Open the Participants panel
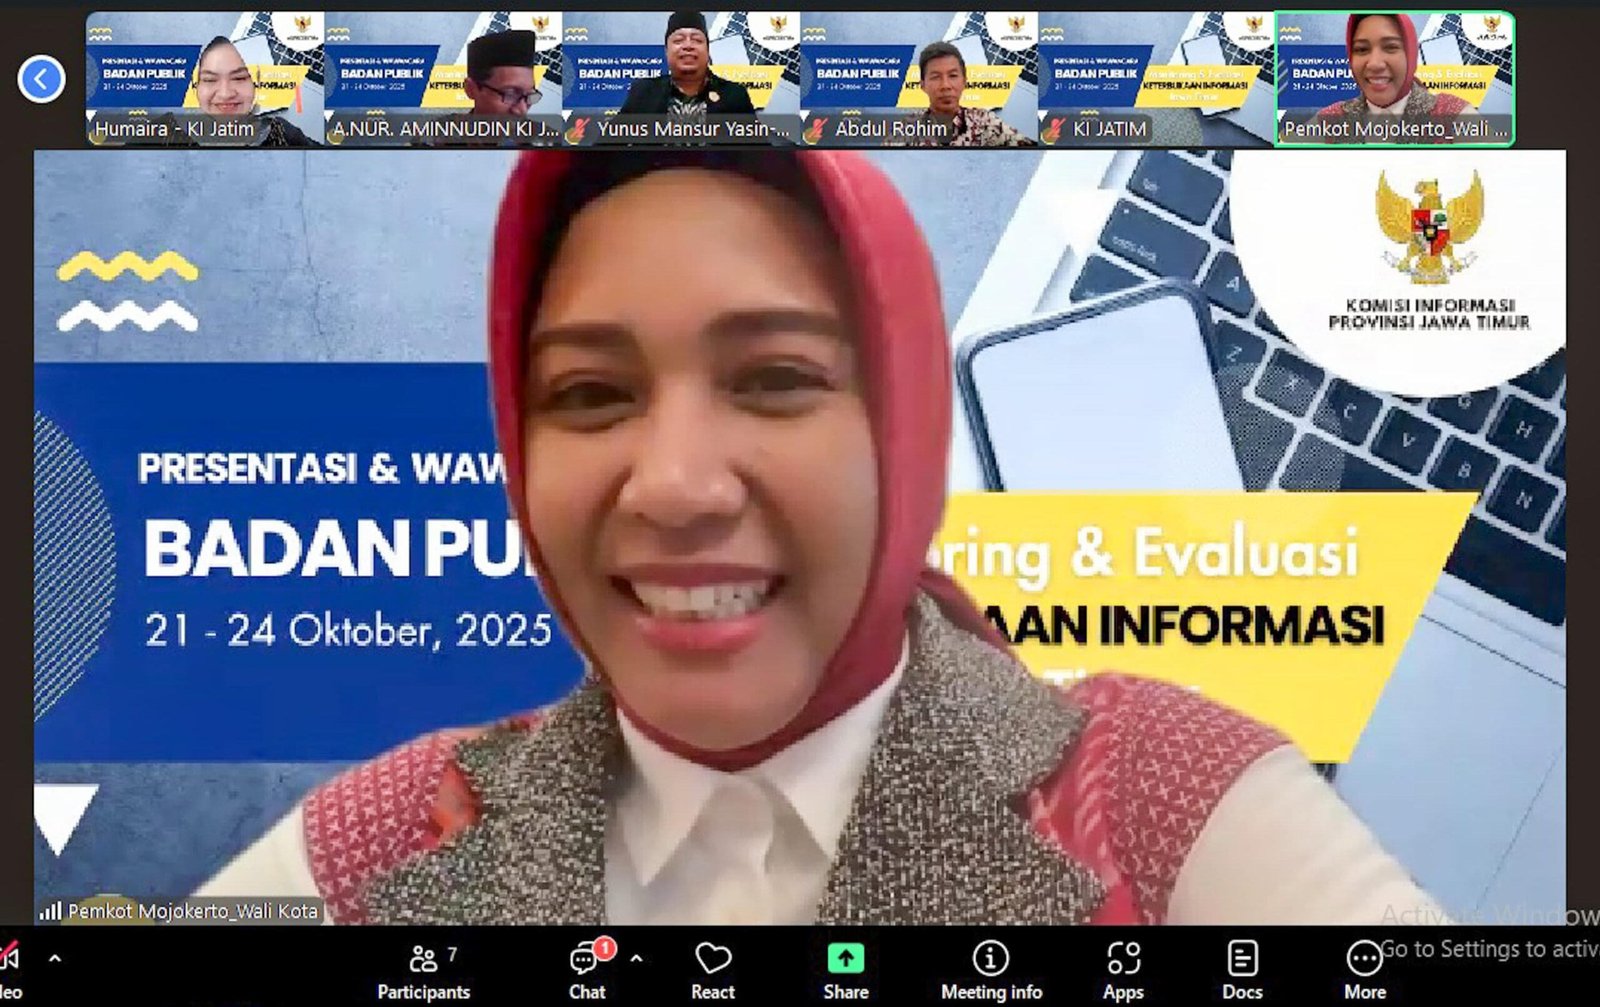The width and height of the screenshot is (1600, 1007). tap(423, 970)
